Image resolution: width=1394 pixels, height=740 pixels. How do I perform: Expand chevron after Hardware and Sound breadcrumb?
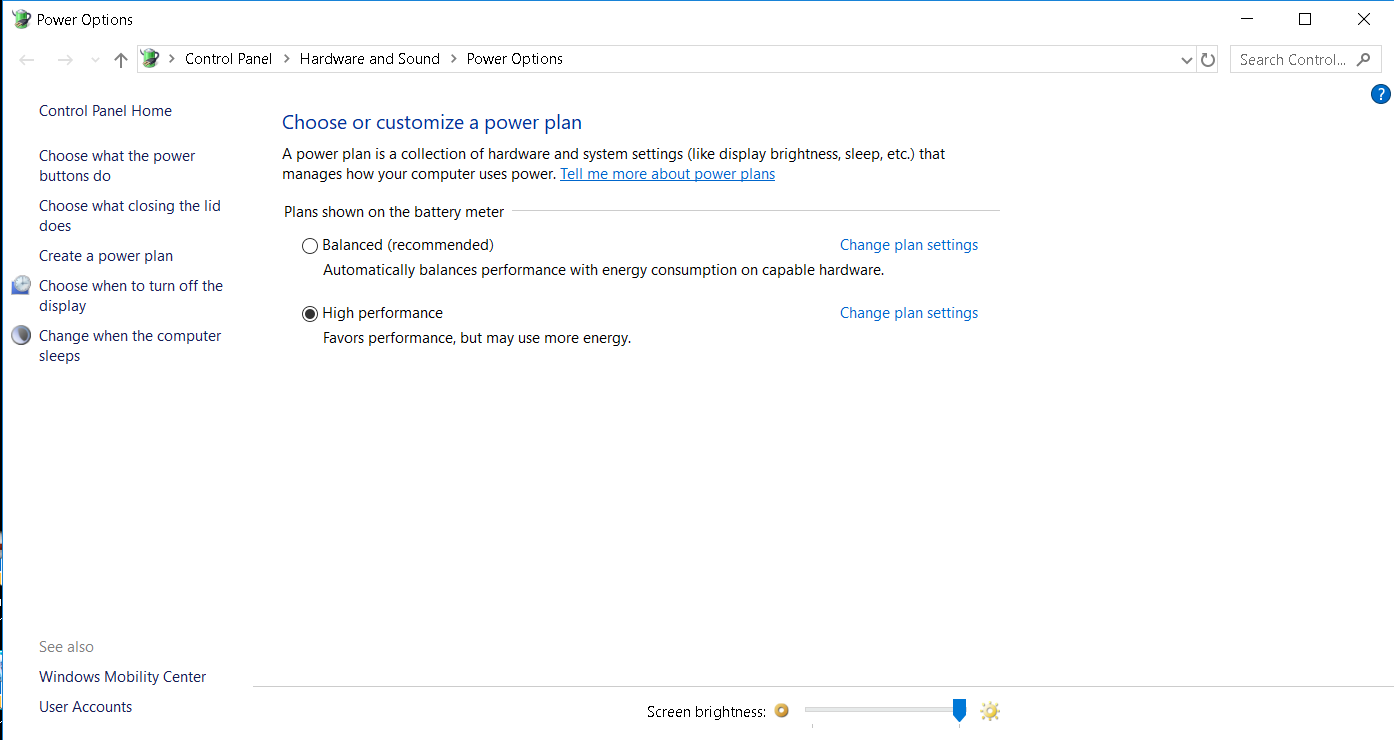(x=453, y=59)
